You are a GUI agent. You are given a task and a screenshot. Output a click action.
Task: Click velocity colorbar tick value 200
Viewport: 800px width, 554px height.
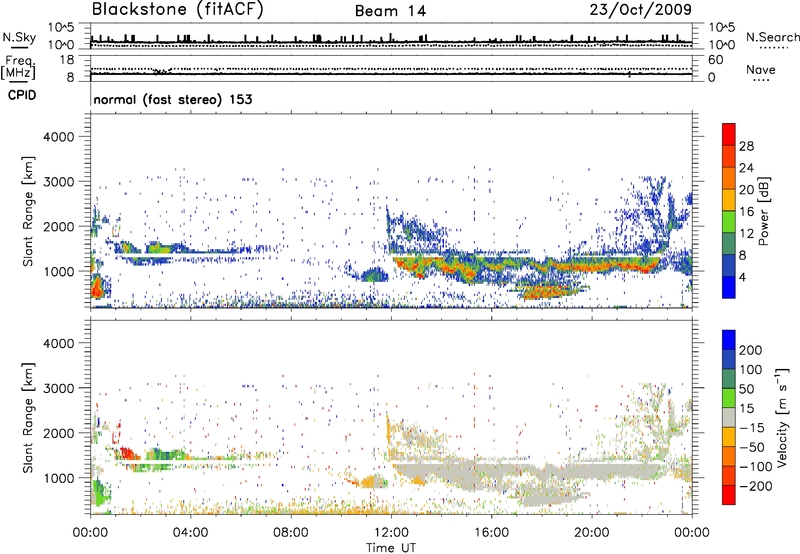(751, 350)
